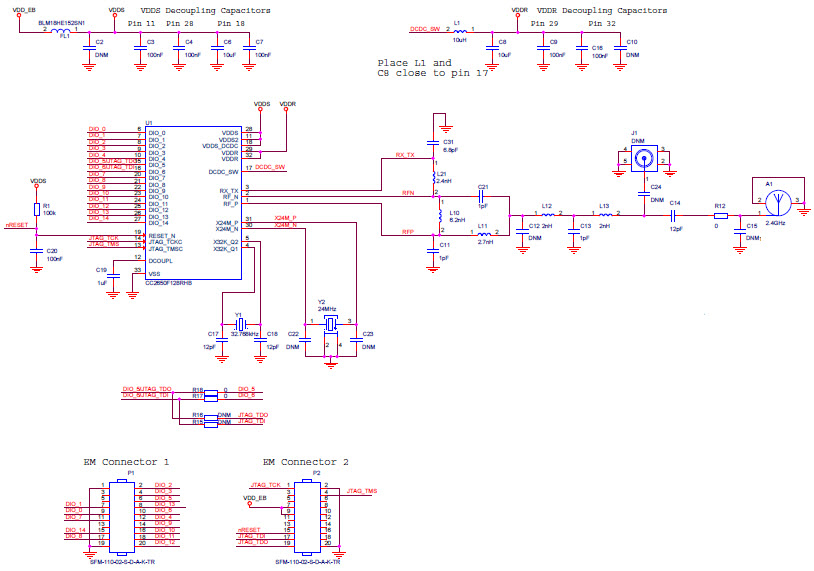Click the DCDC_SW net label beside L1
The width and height of the screenshot is (814, 571).
click(x=421, y=30)
